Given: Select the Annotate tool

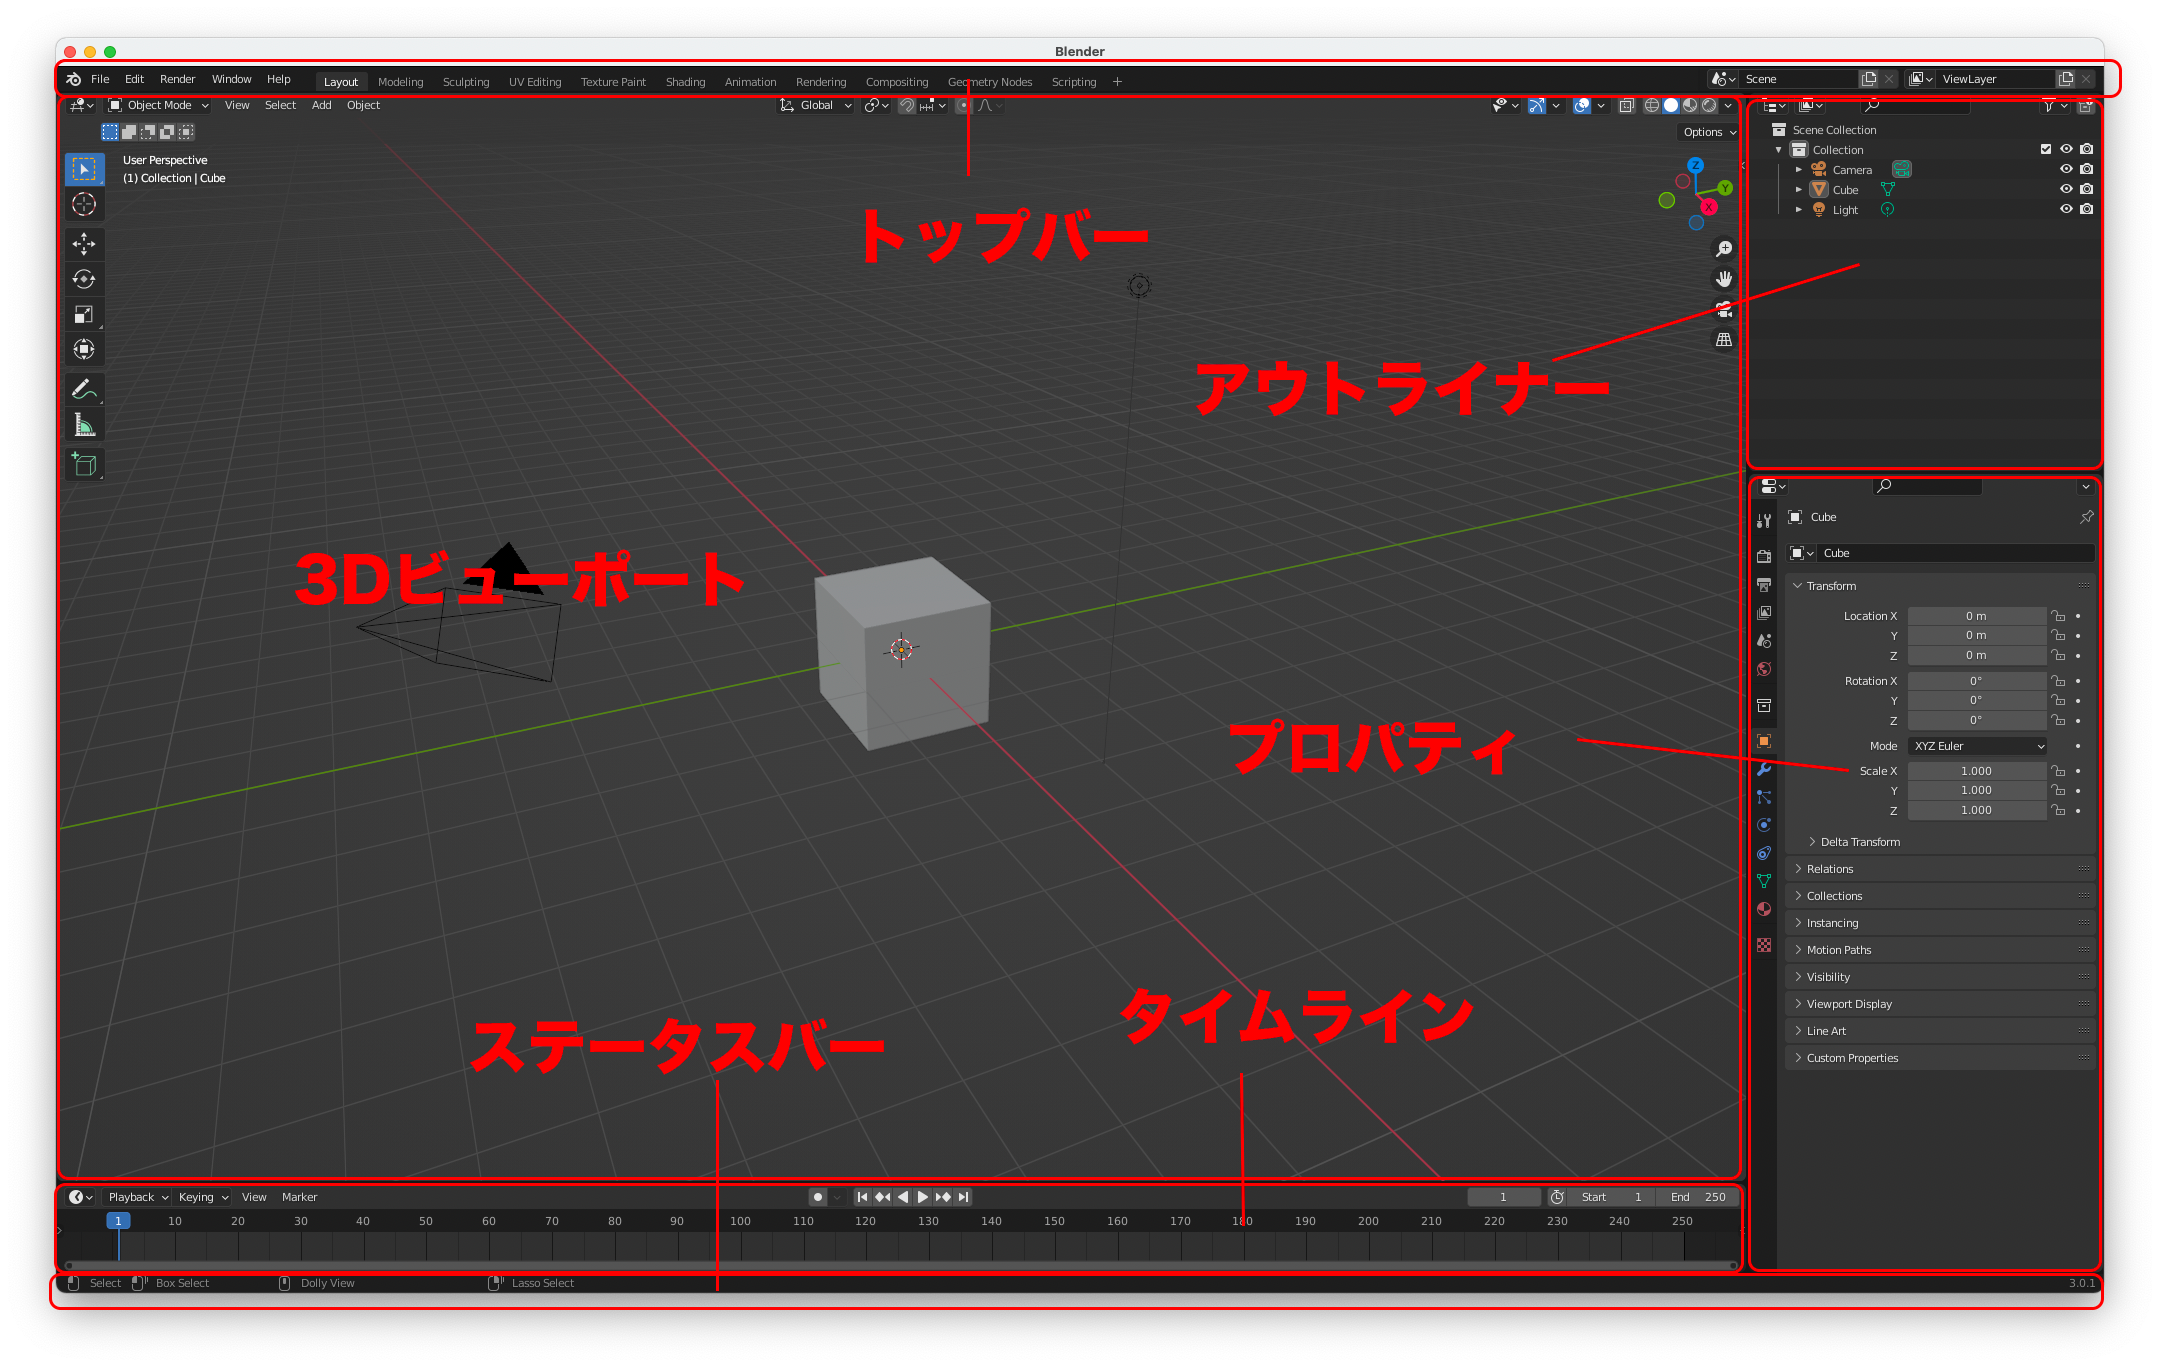Looking at the screenshot, I should tap(85, 389).
